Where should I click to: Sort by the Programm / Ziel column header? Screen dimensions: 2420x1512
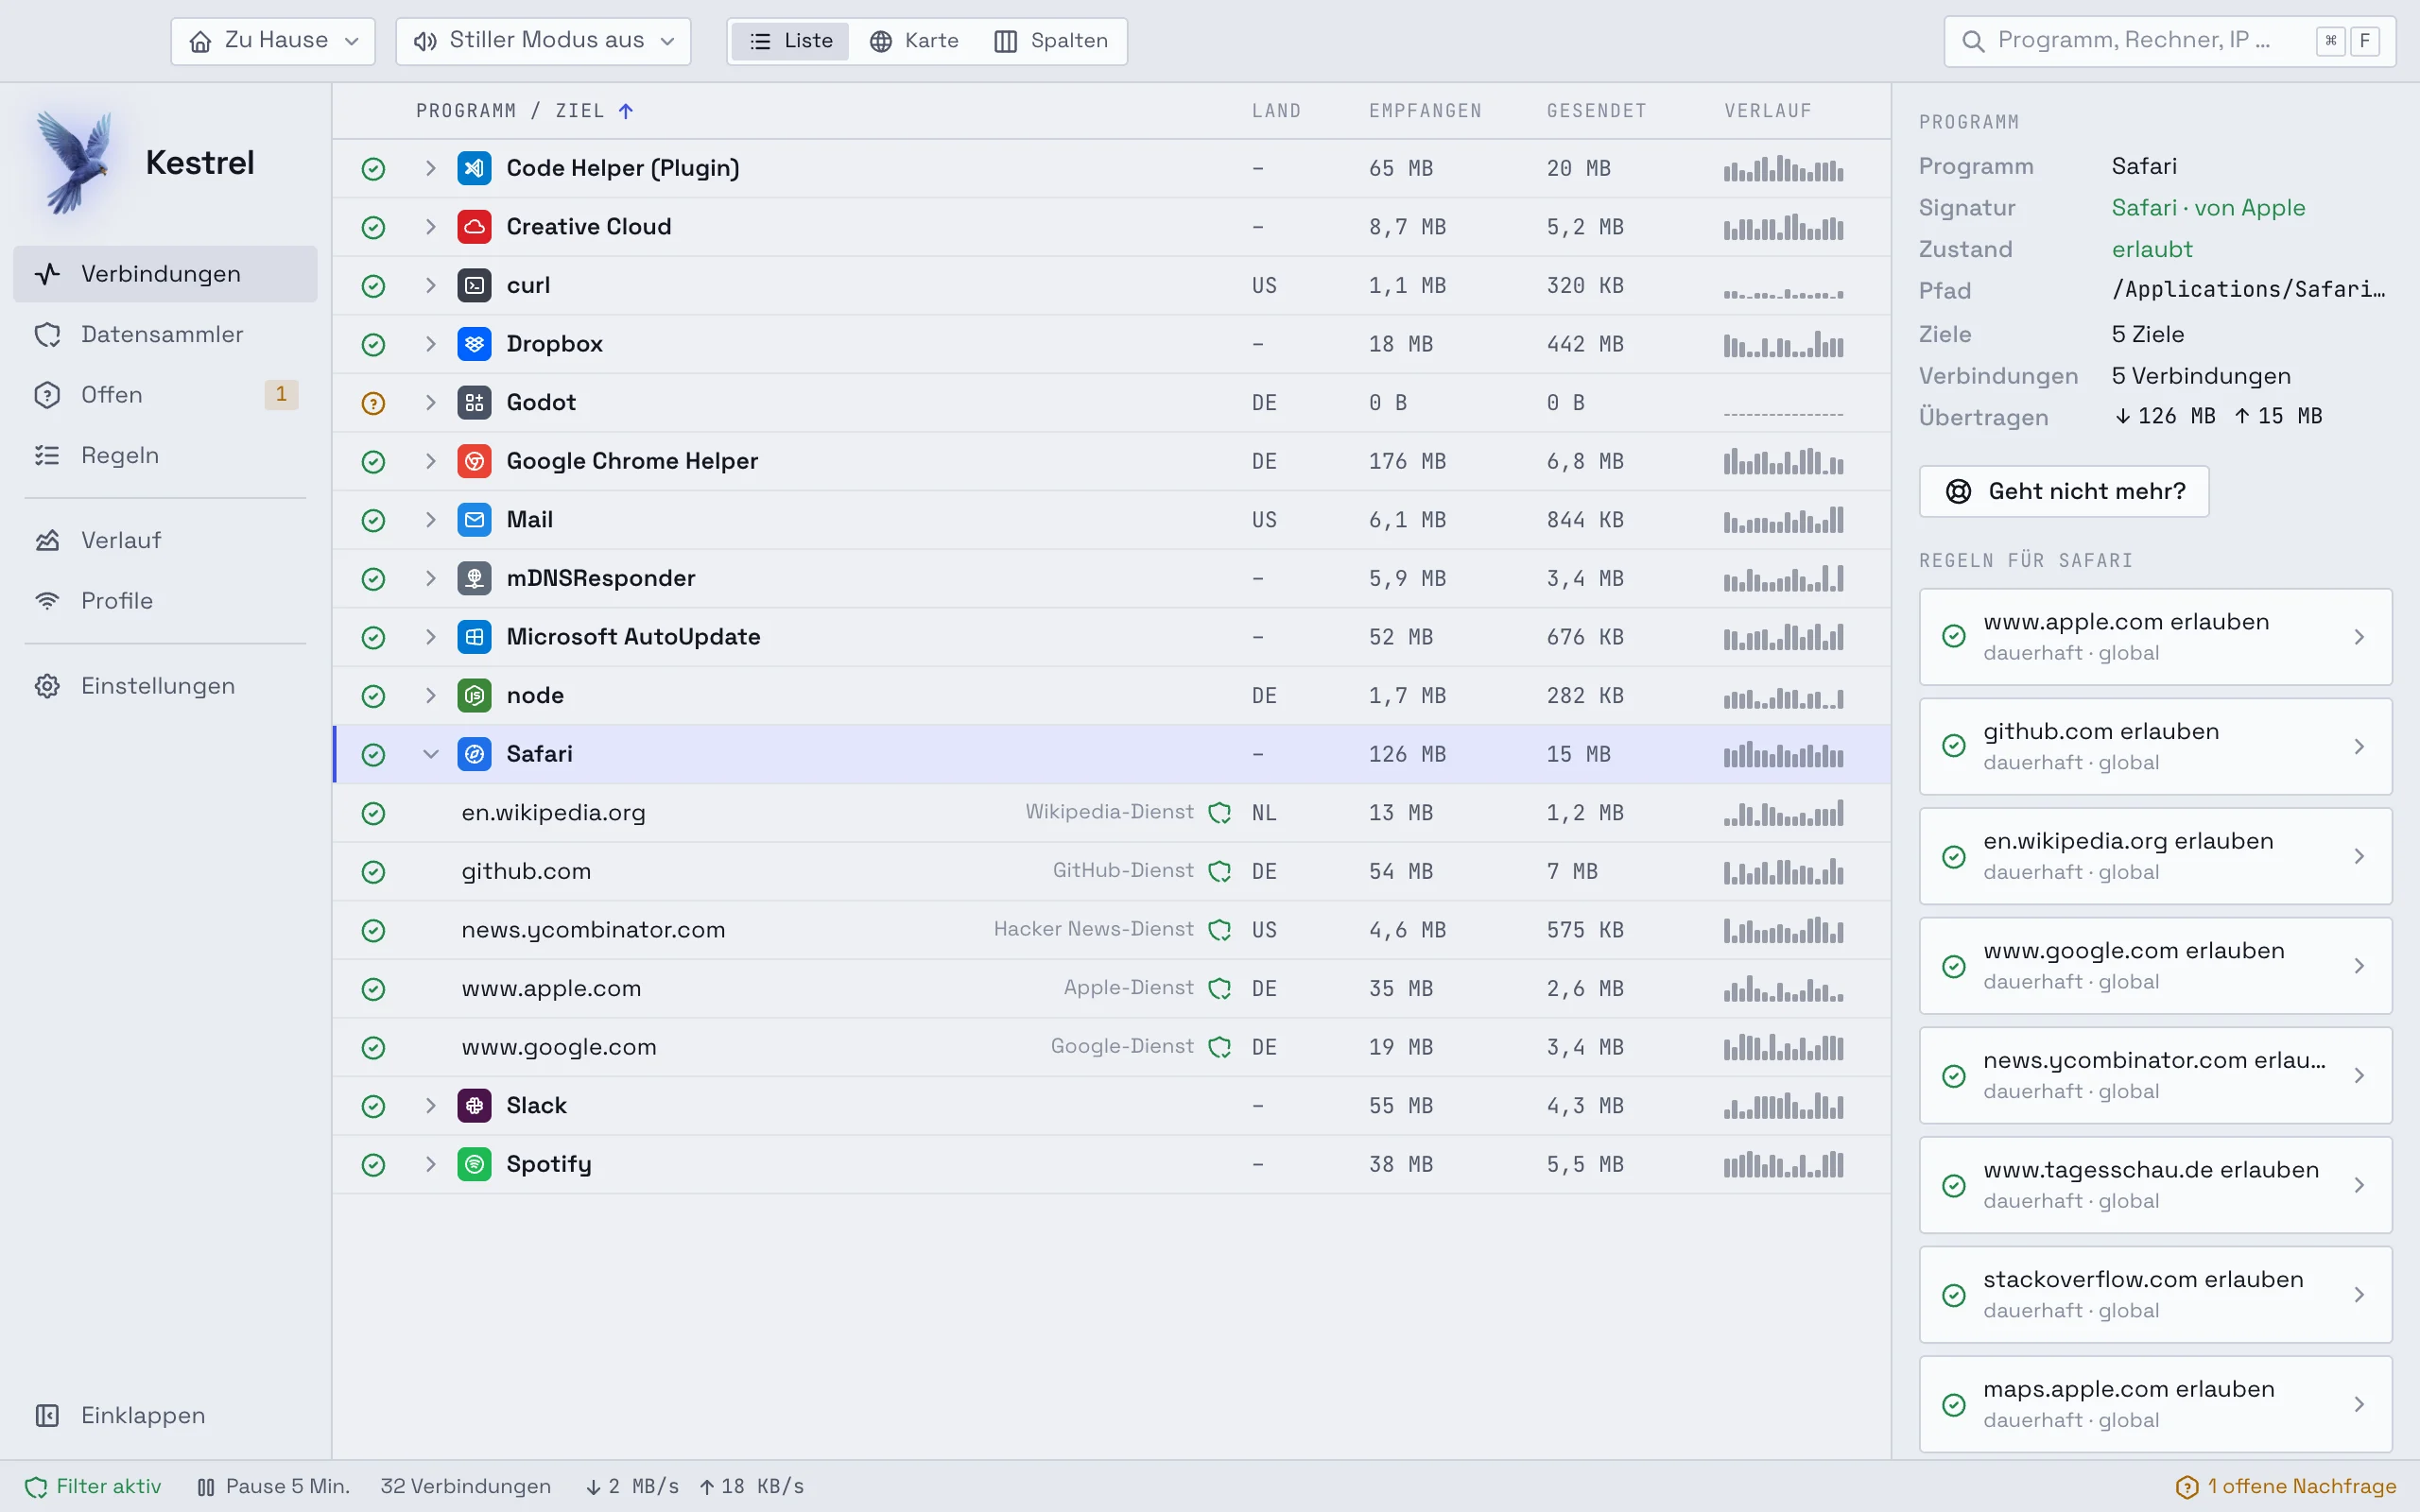(x=524, y=111)
